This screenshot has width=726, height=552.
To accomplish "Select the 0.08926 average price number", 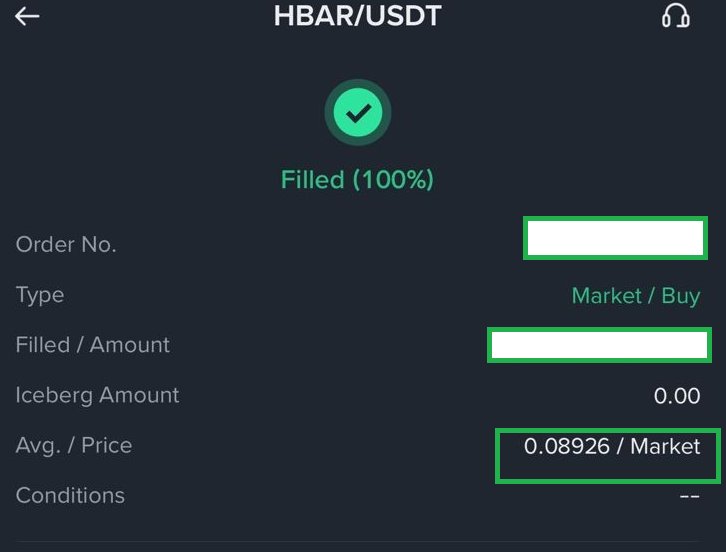I will [567, 446].
